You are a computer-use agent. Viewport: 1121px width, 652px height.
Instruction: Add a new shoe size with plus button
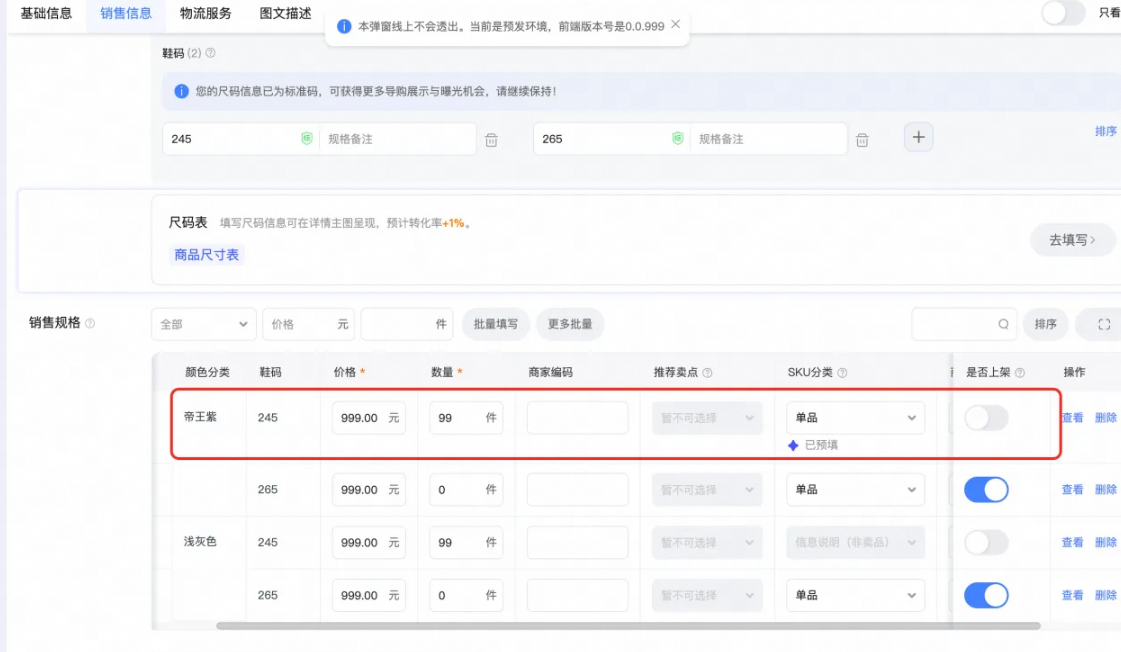919,137
